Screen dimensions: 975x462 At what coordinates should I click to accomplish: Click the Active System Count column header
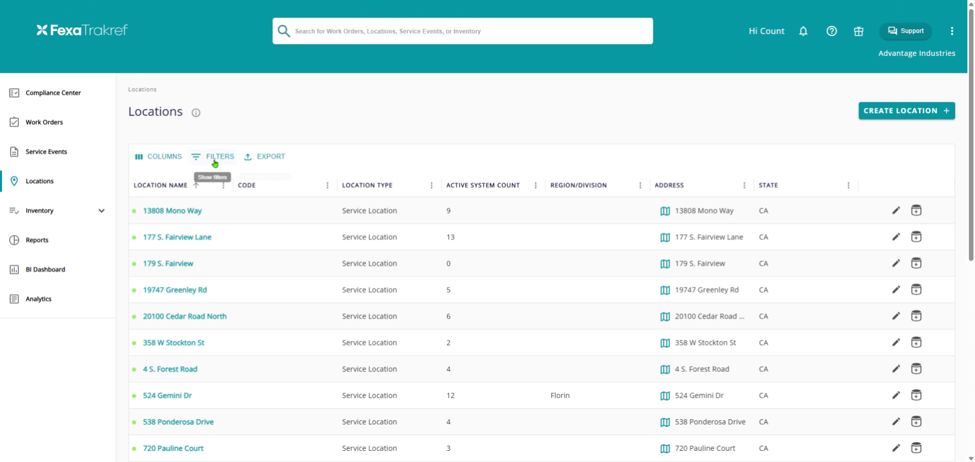483,185
